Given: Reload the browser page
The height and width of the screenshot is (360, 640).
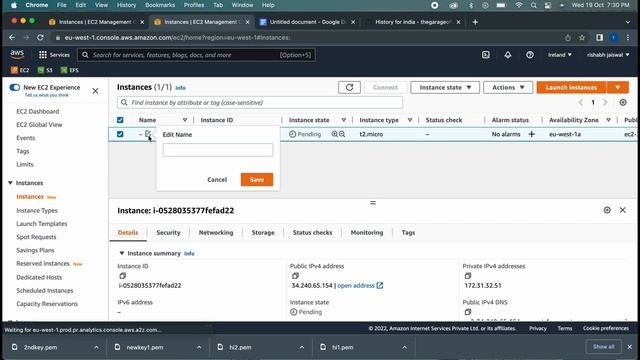Looking at the screenshot, I should tap(40, 38).
